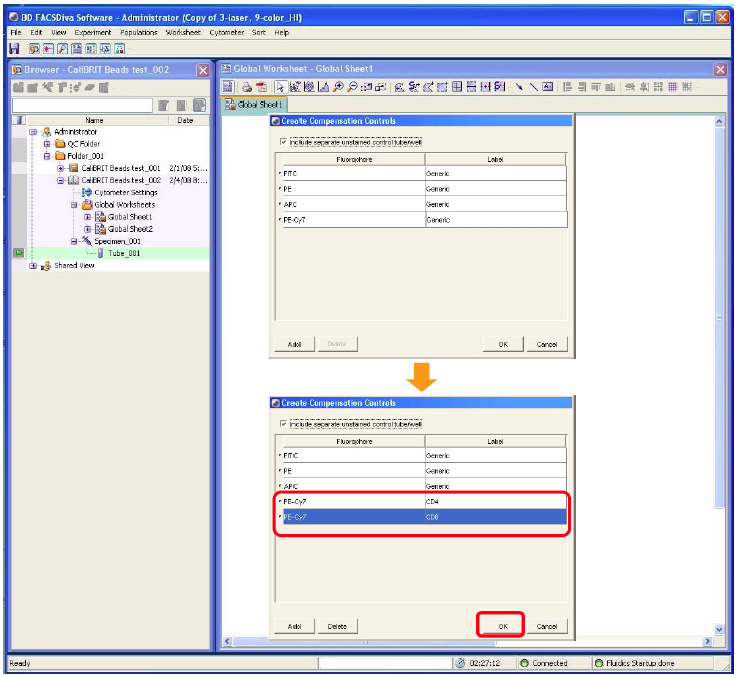Click the worksheet view toggle icon before Print

click(228, 87)
